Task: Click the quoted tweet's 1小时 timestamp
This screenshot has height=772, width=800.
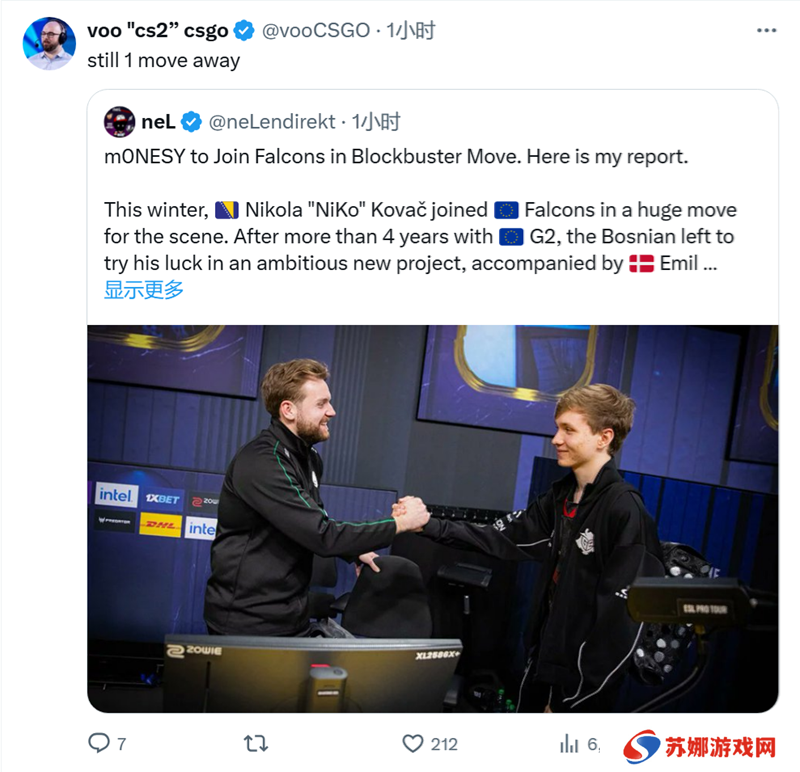Action: coord(376,122)
